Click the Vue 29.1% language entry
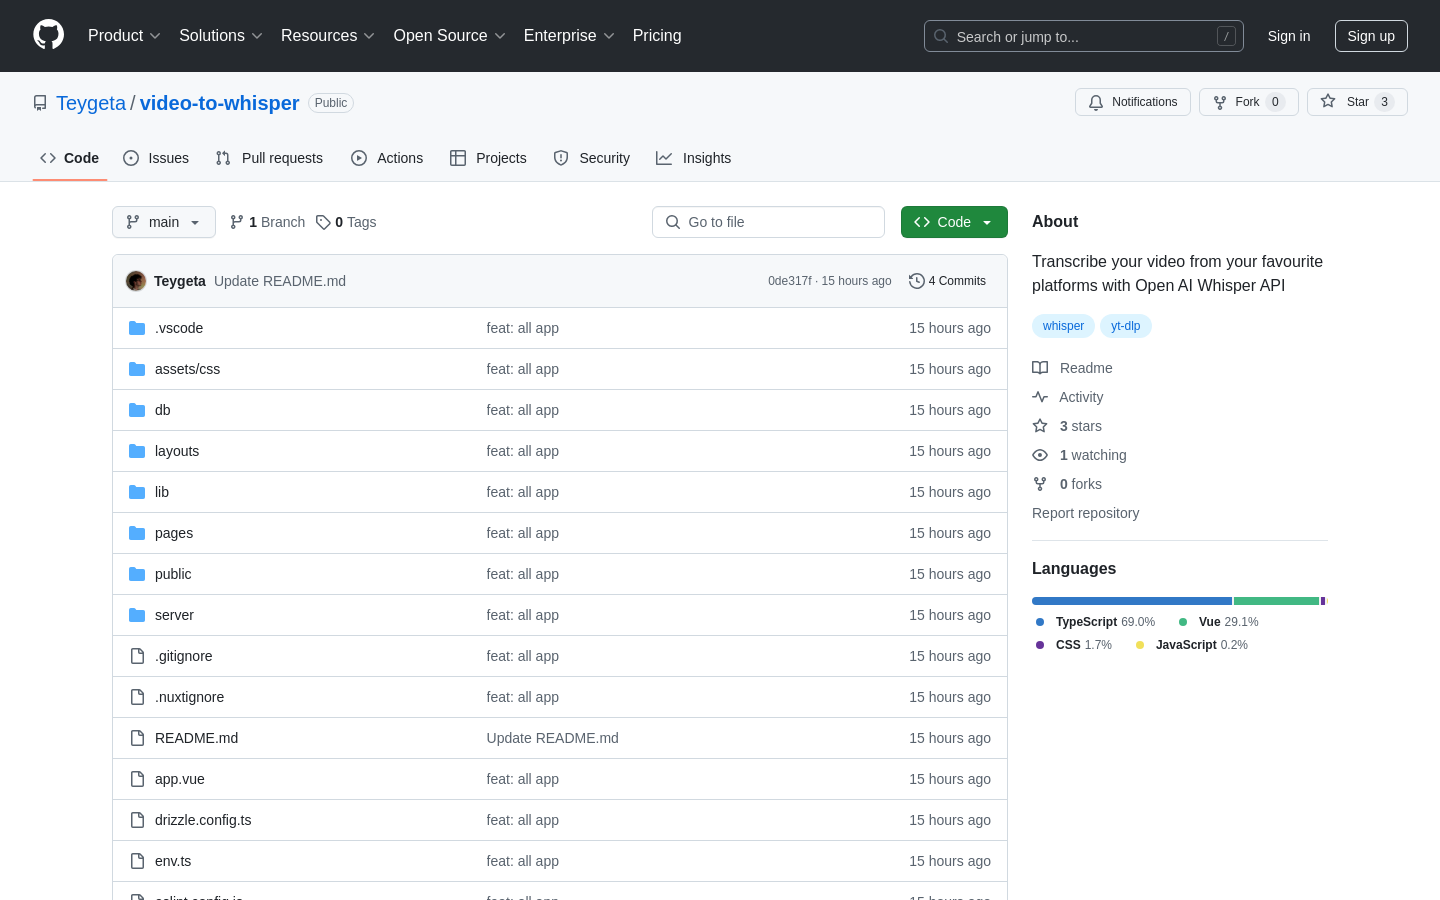1440x900 pixels. click(x=1218, y=622)
